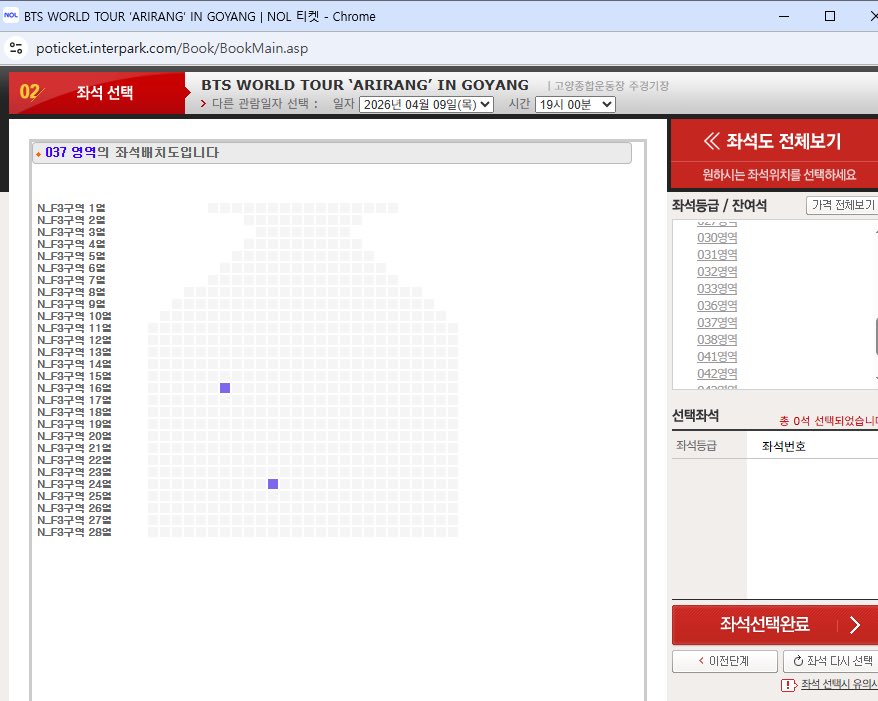The width and height of the screenshot is (878, 701).
Task: Select the 042영역 zone link
Action: click(x=717, y=373)
